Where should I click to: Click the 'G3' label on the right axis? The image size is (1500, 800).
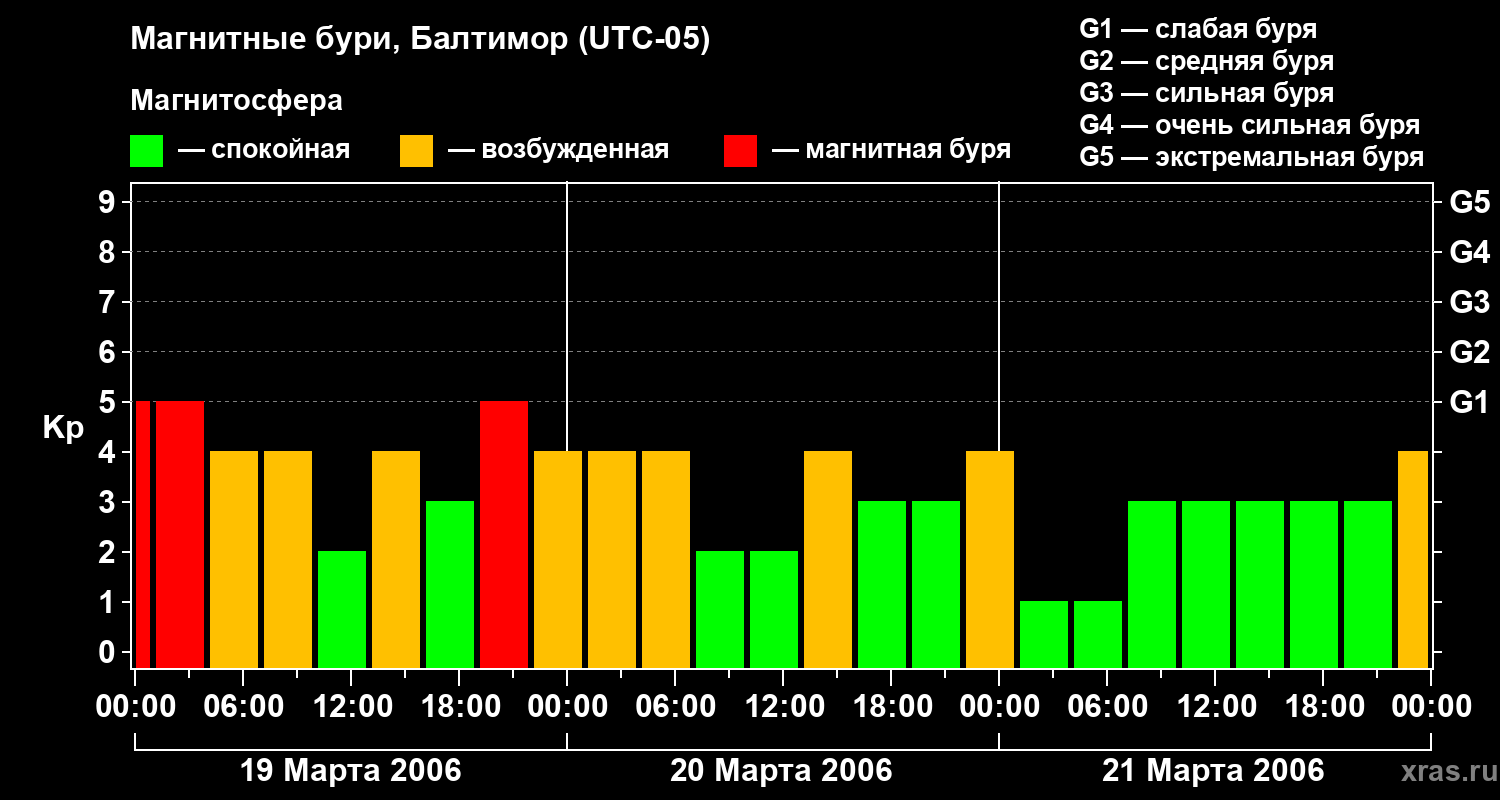coord(1469,303)
